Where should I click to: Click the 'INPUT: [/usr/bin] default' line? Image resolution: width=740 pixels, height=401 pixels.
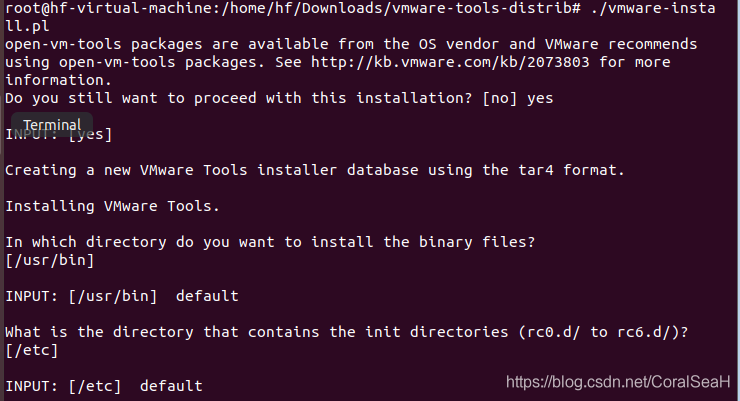[x=122, y=296]
